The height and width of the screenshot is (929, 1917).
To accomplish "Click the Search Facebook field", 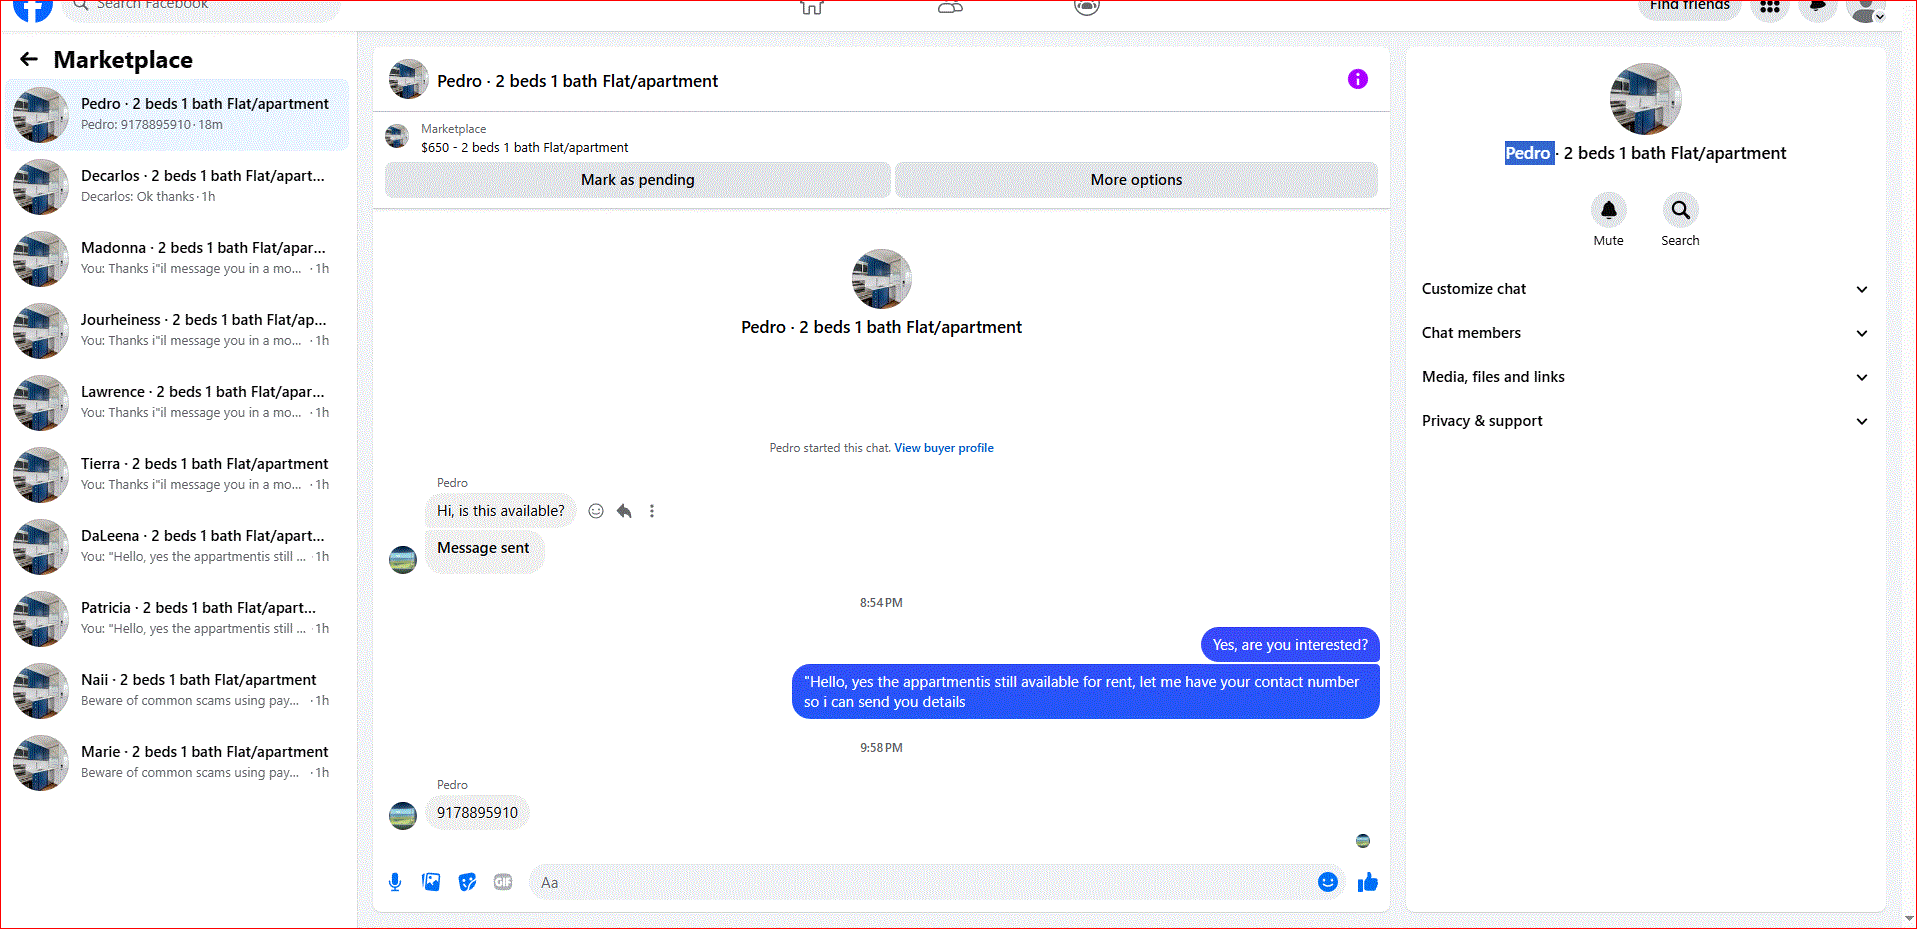I will (x=201, y=8).
